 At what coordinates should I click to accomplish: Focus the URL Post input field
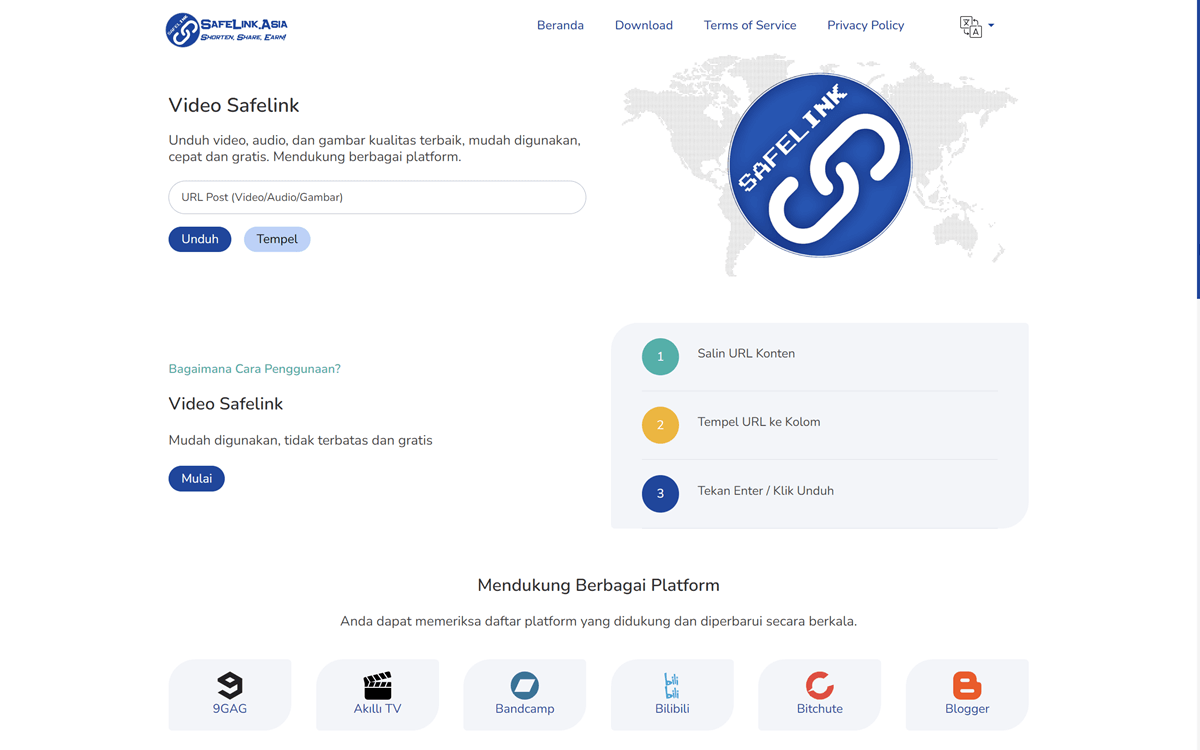(377, 197)
